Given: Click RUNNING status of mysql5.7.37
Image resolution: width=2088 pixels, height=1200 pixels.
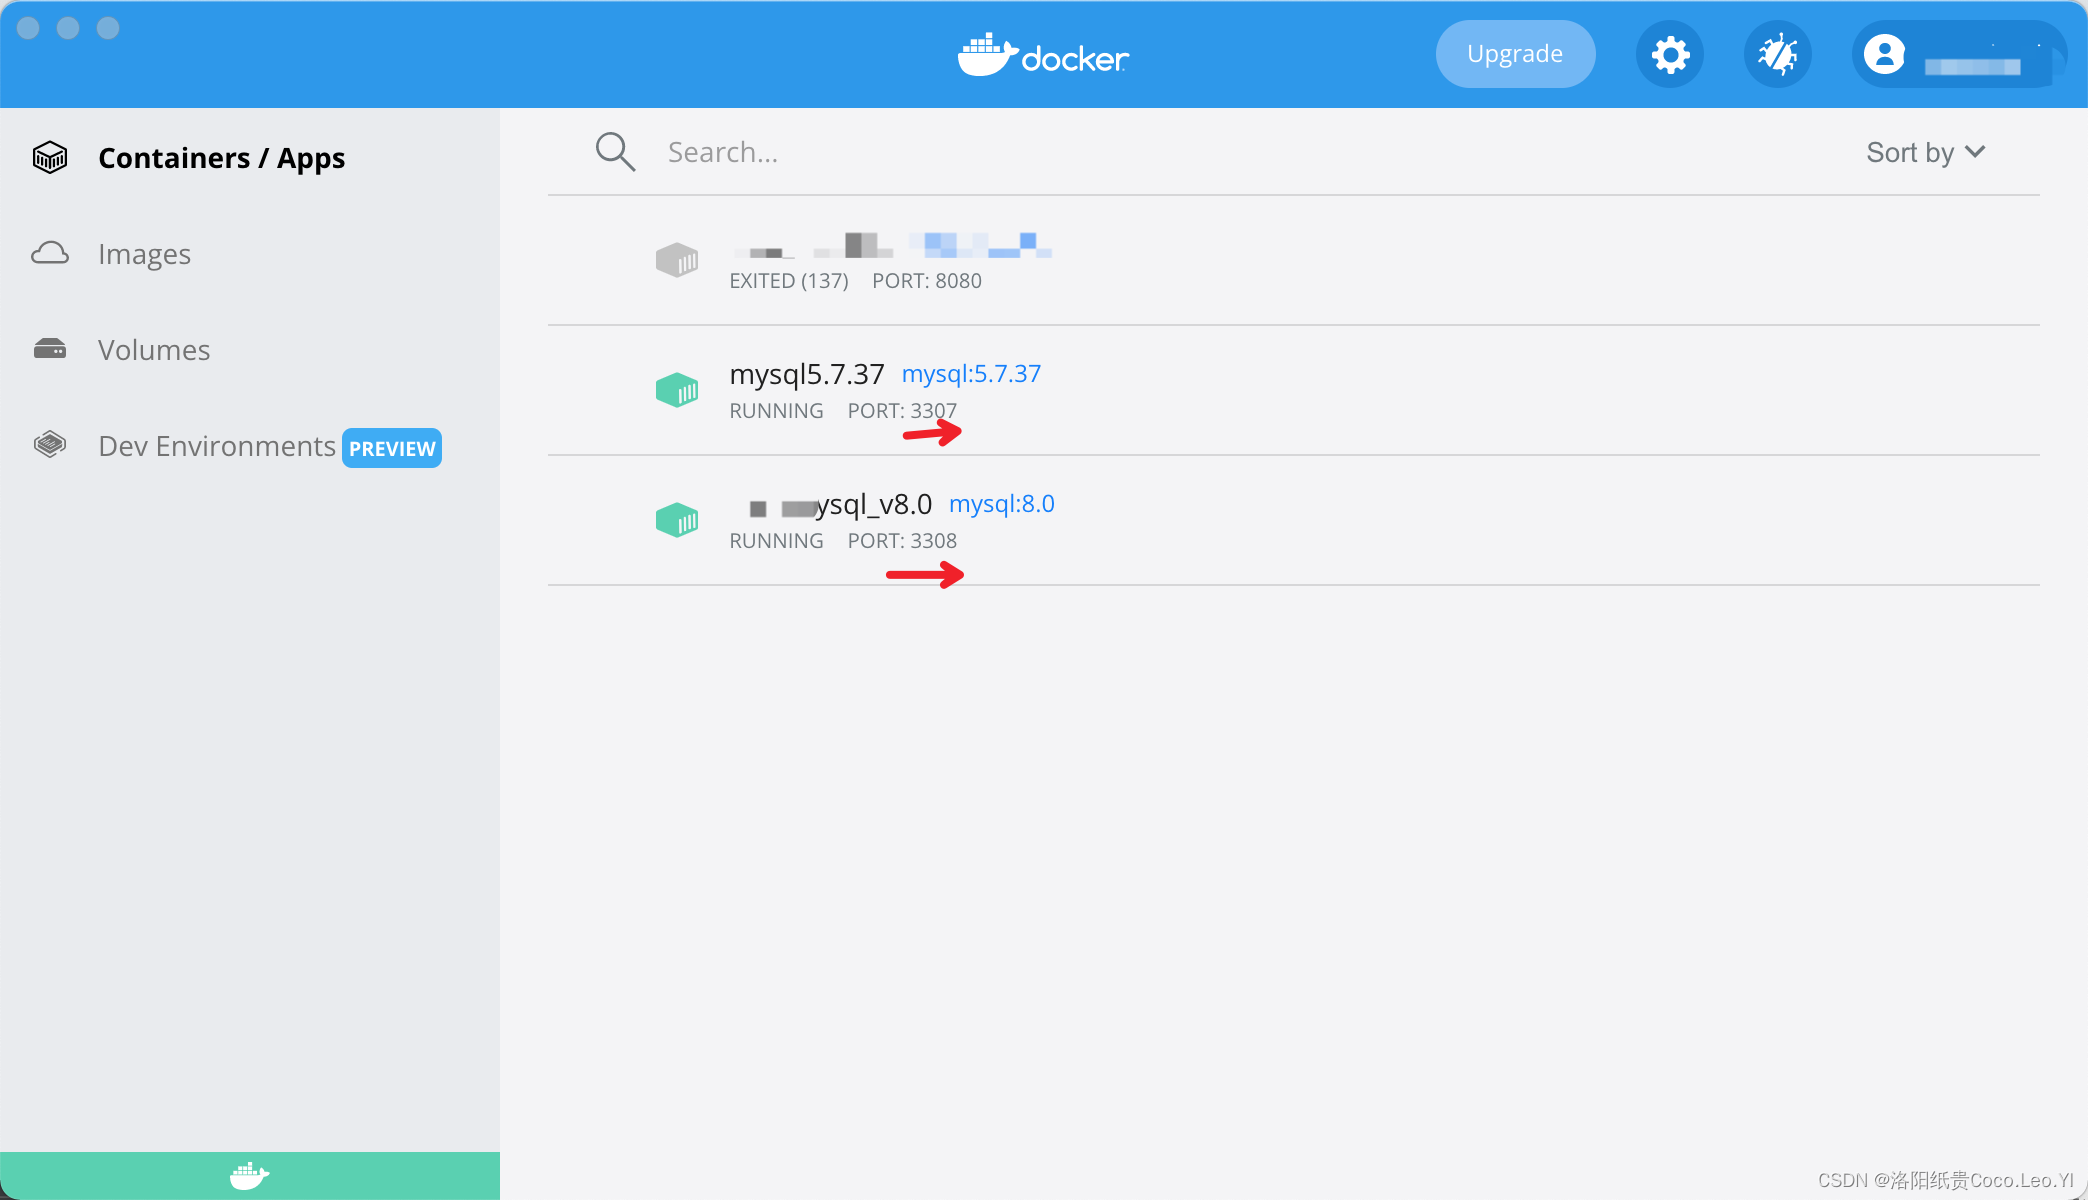Looking at the screenshot, I should pos(776,411).
